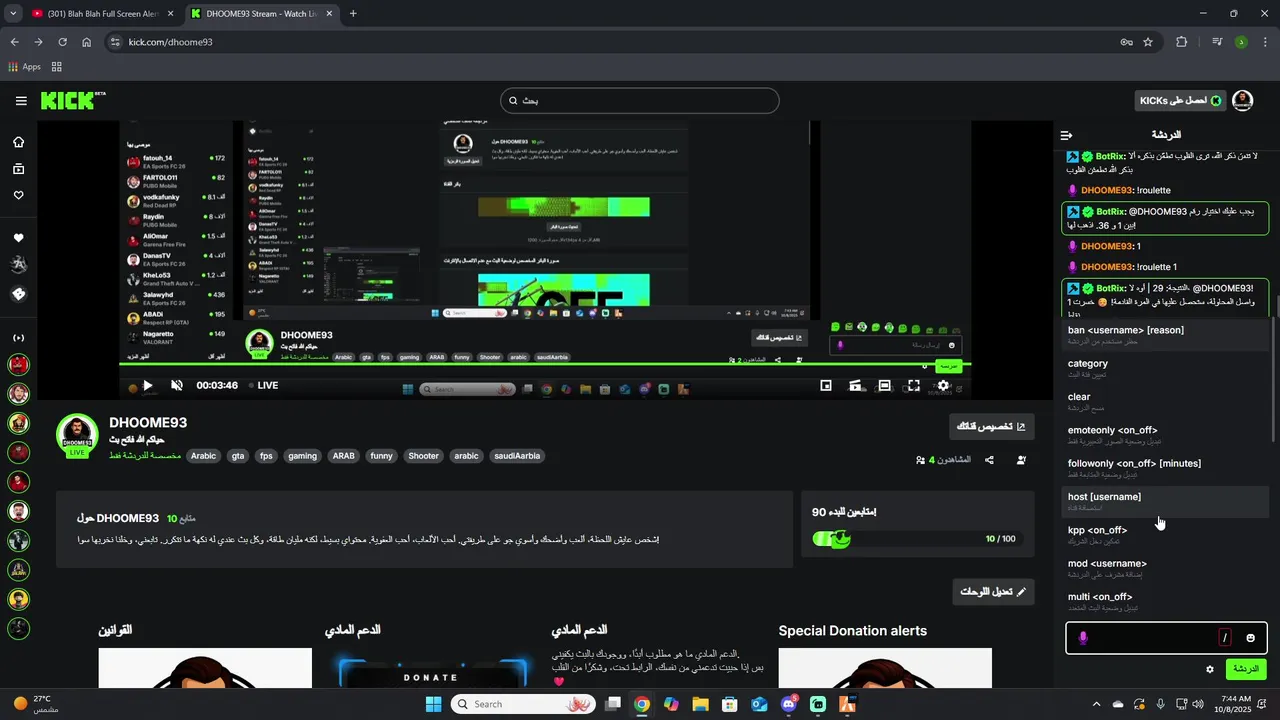Send message with the green chat button
Image resolution: width=1280 pixels, height=720 pixels.
click(x=1246, y=669)
